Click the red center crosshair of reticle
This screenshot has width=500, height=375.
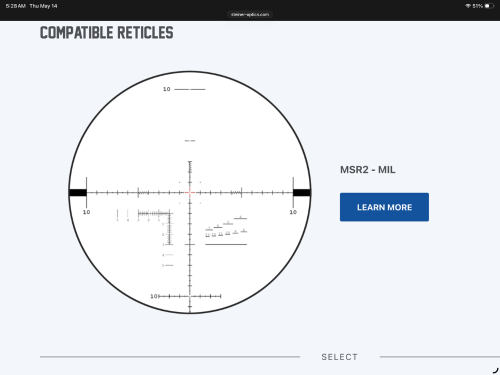point(190,193)
